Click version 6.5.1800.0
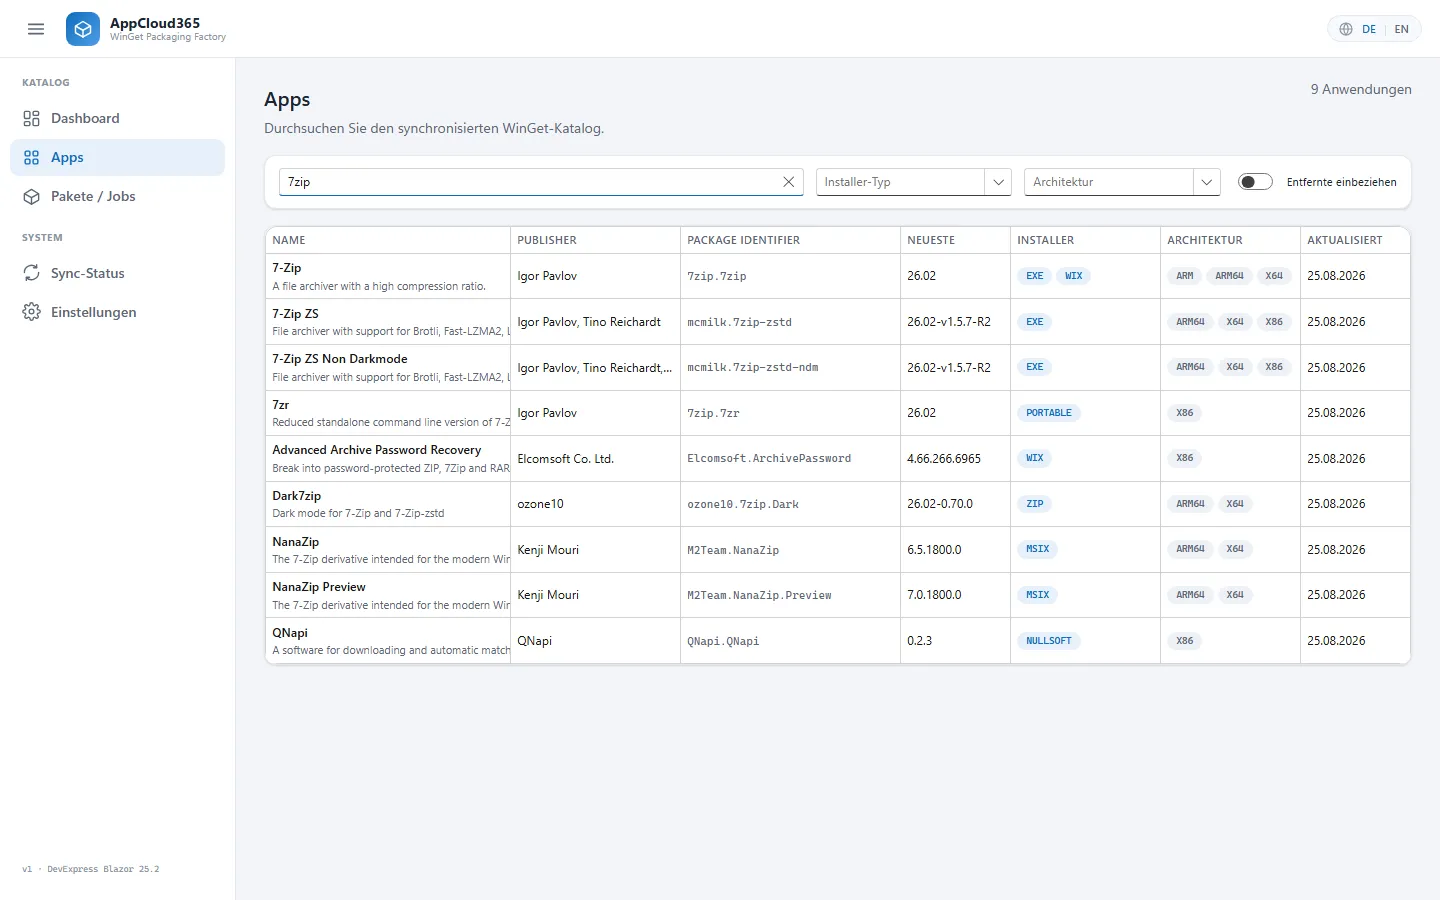This screenshot has height=900, width=1440. click(934, 550)
